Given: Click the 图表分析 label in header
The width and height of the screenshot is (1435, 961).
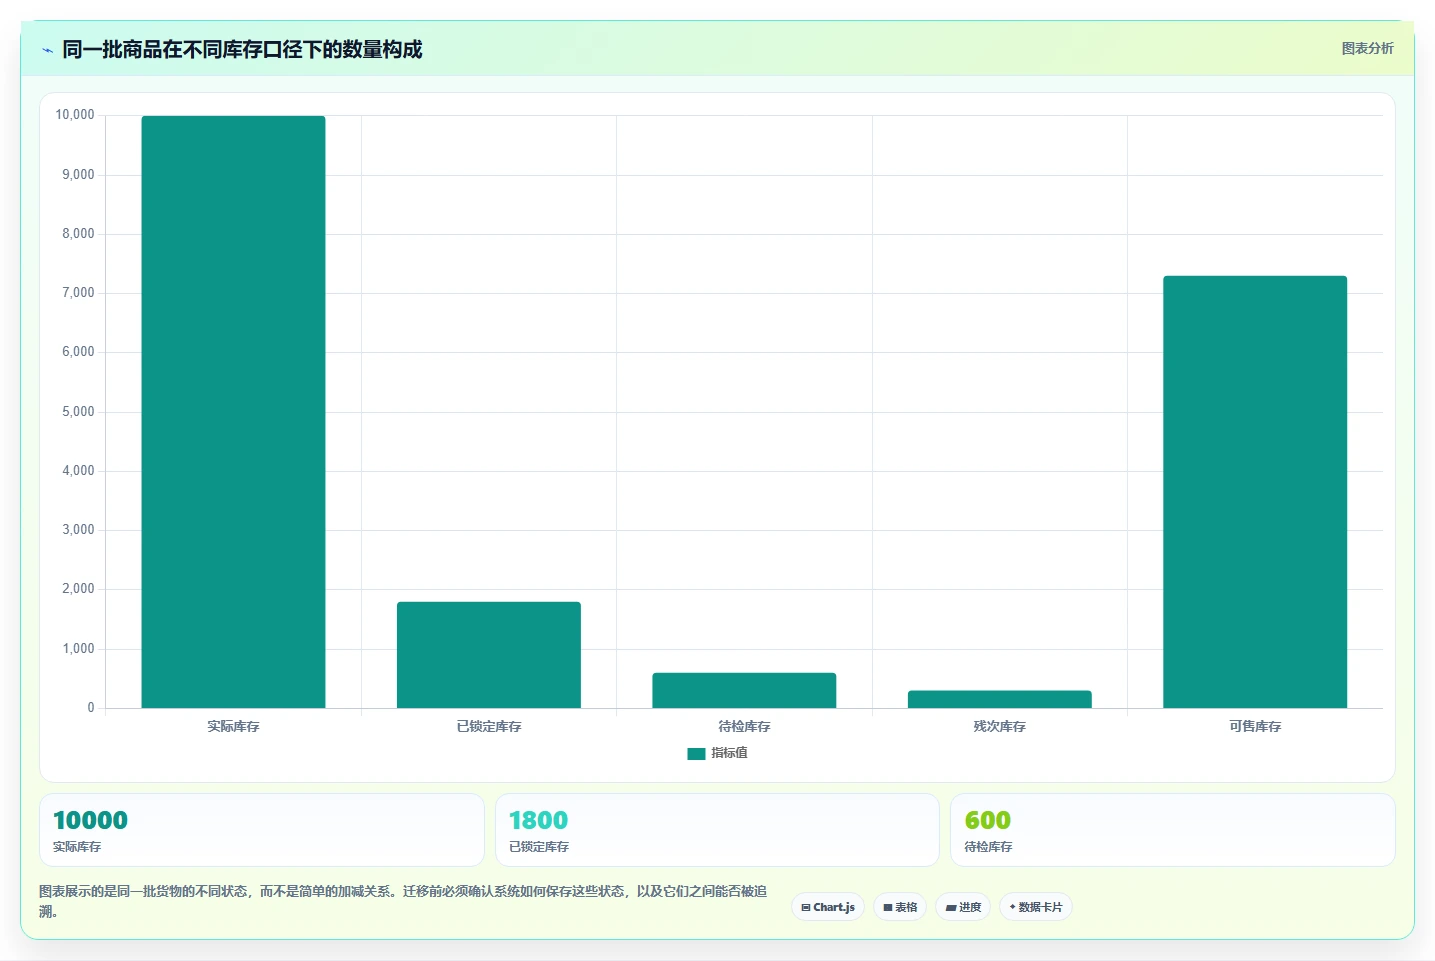Looking at the screenshot, I should [x=1367, y=48].
